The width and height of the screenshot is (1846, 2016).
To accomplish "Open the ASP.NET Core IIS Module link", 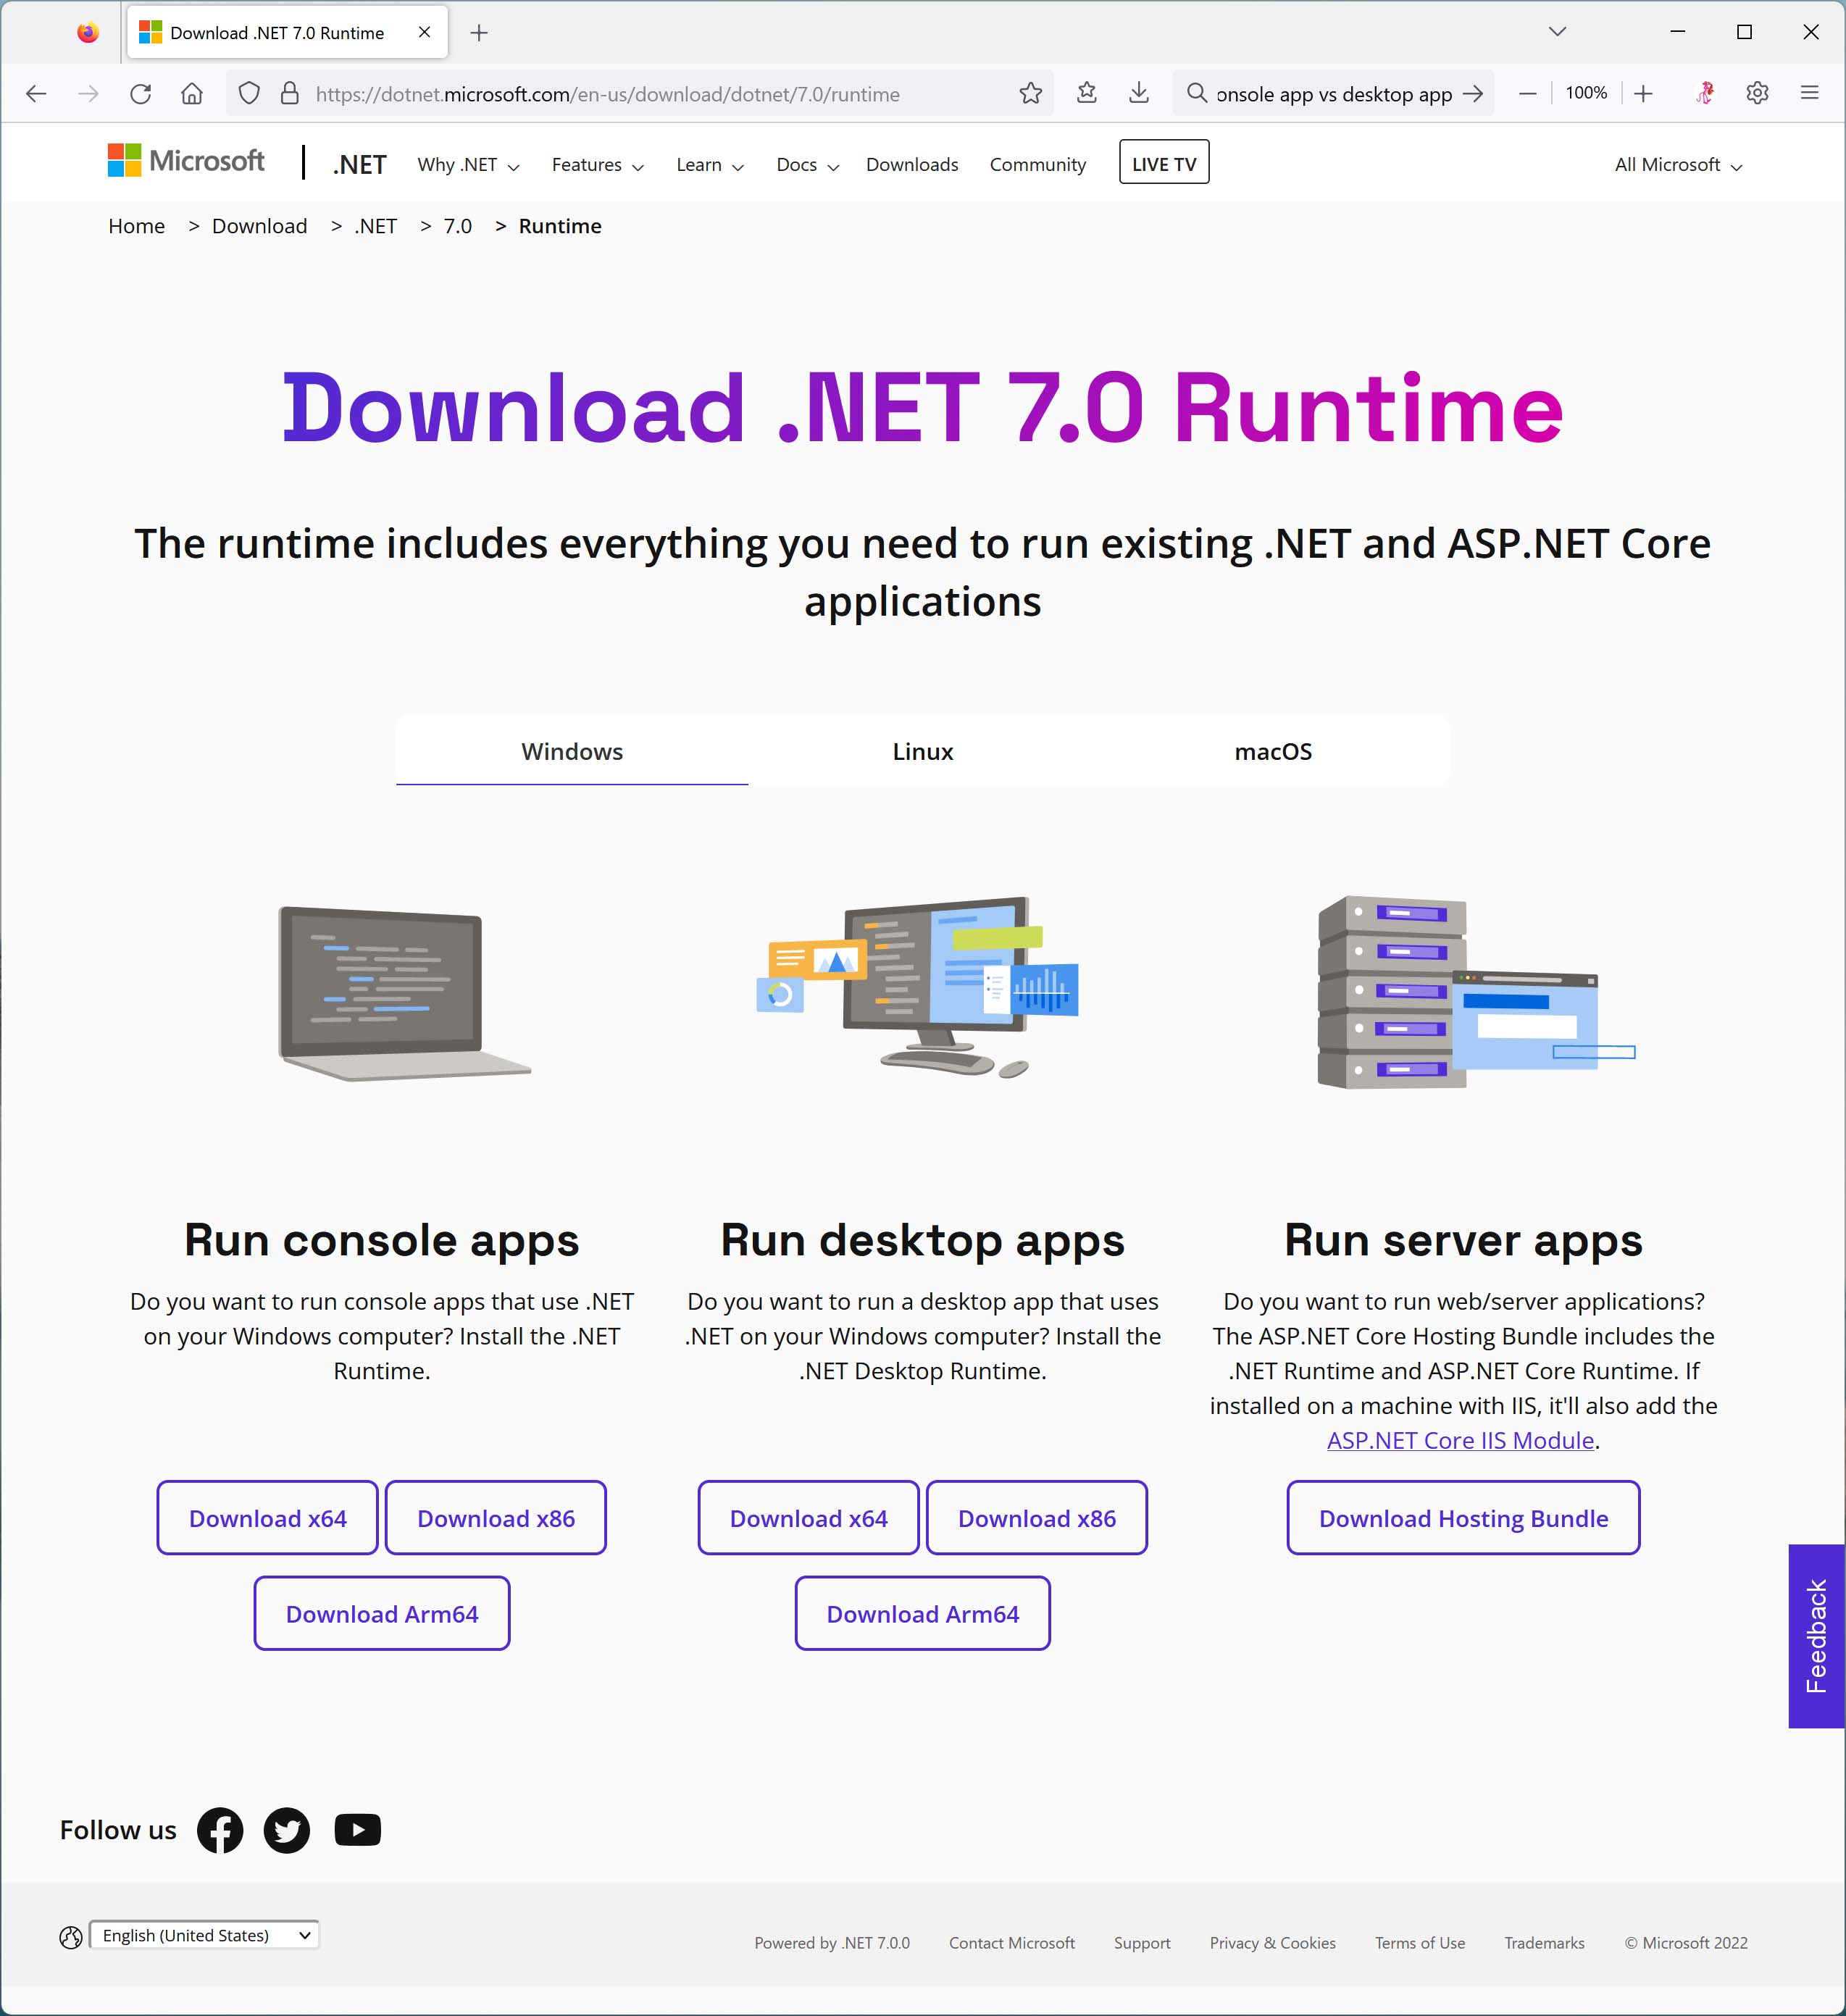I will pos(1460,1440).
